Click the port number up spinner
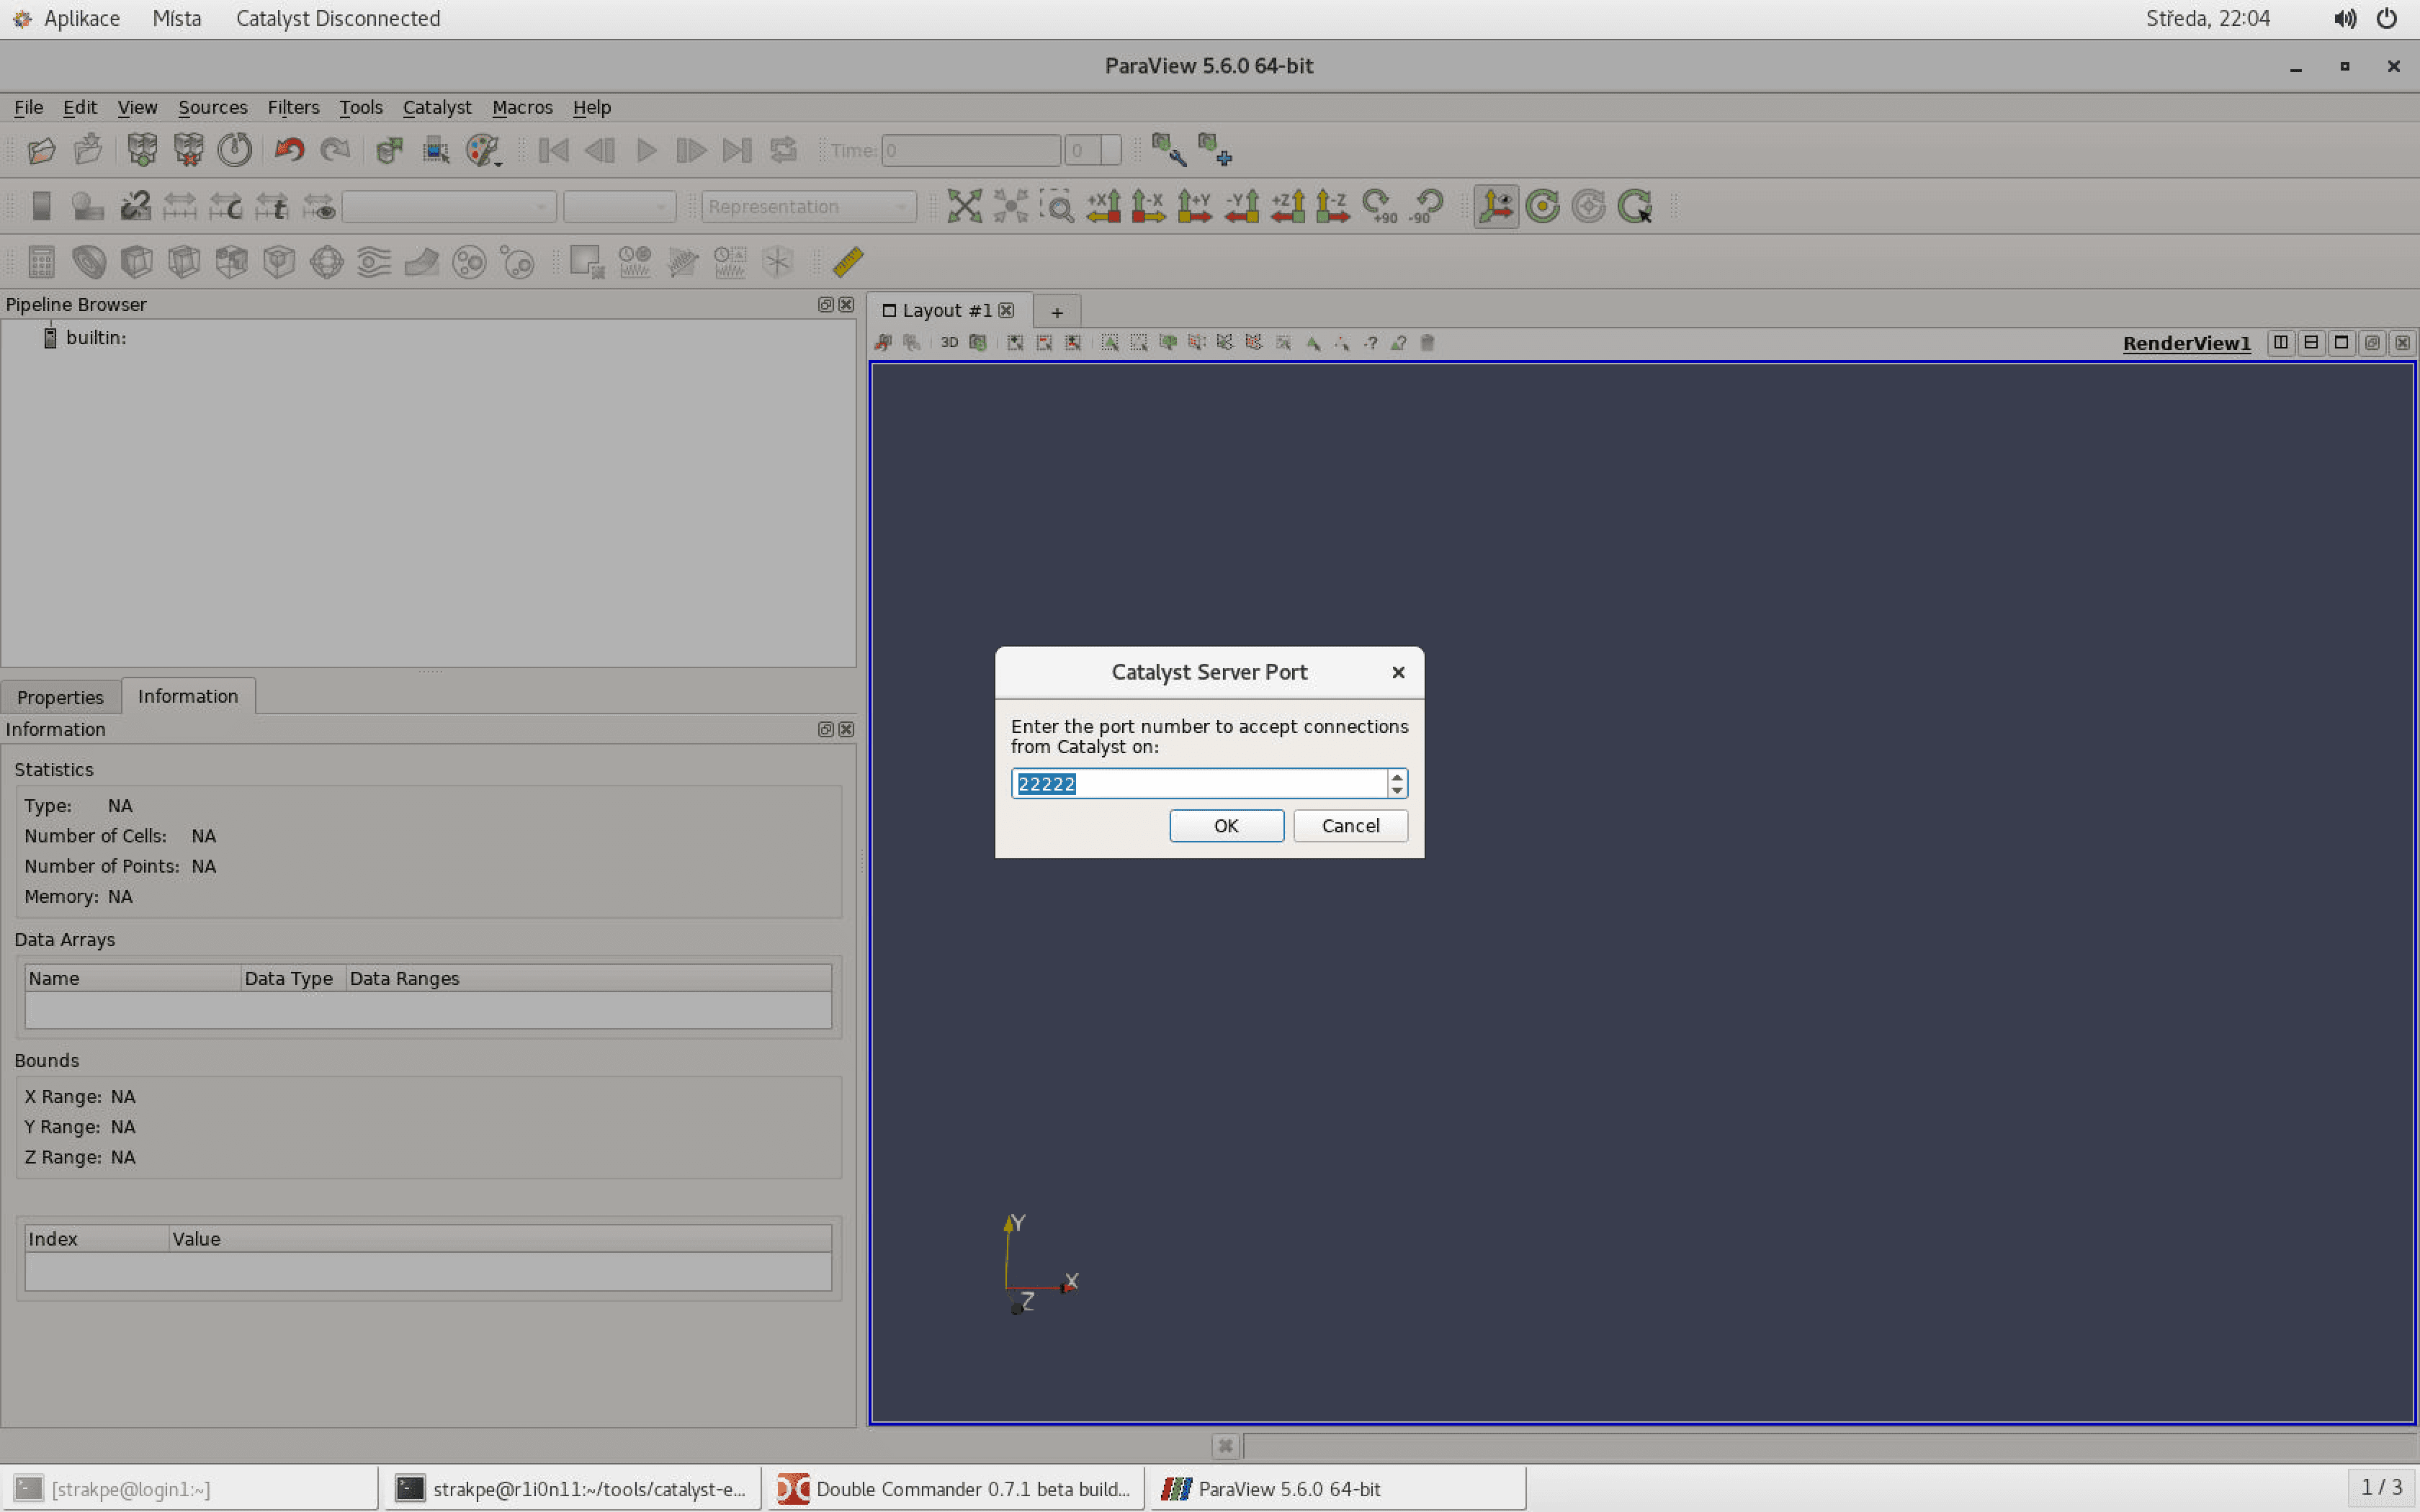Viewport: 2420px width, 1512px height. coord(1396,776)
